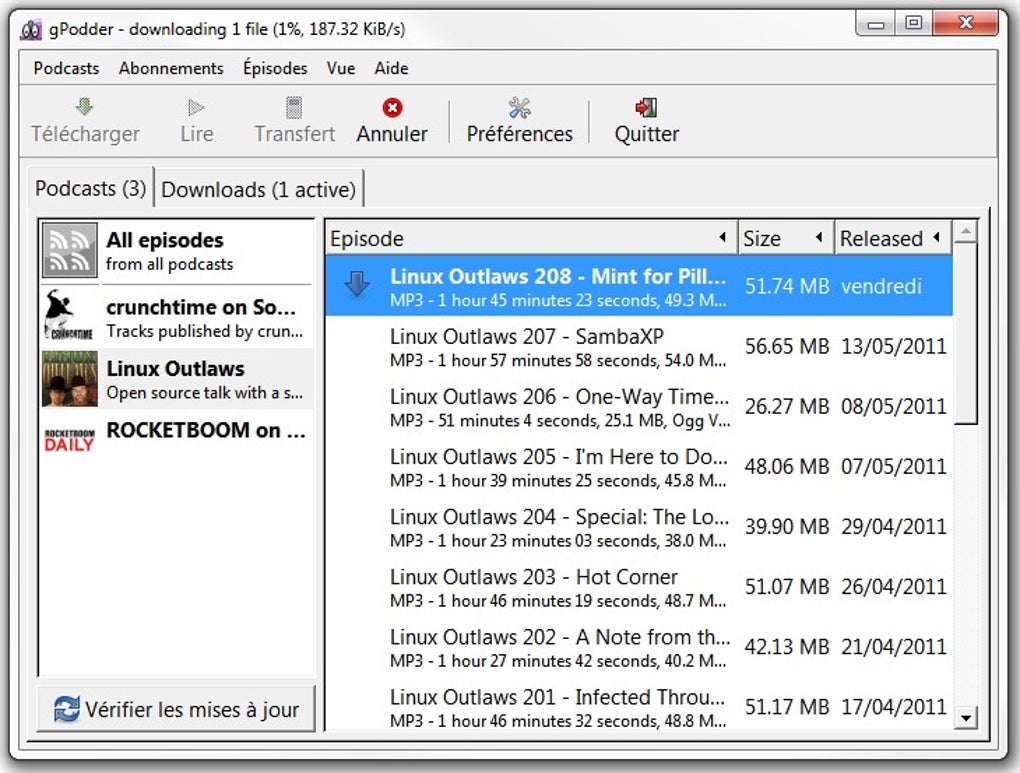Click the 21/04/2011 release date
Screen dimensions: 1020x773
(x=894, y=647)
